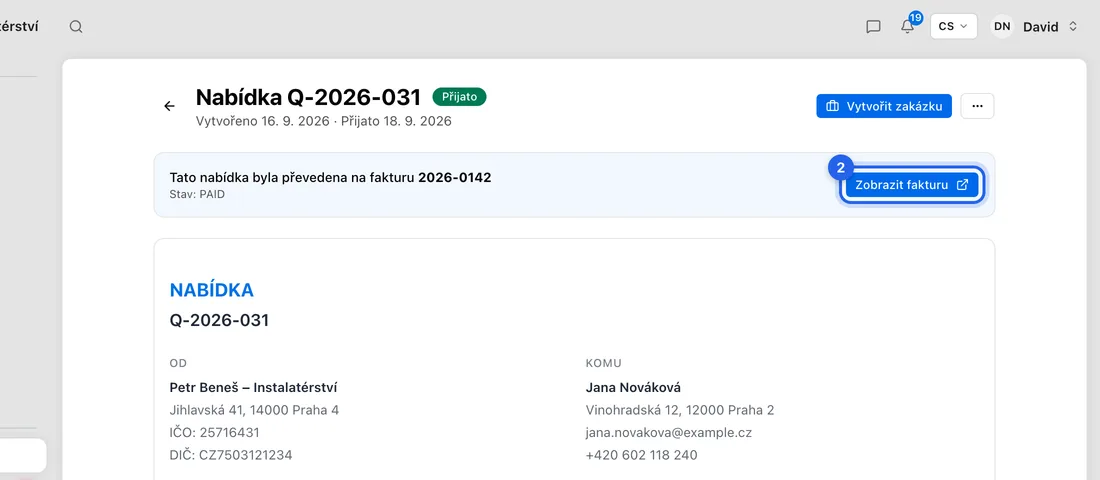Click the recipient name Jana Nováková

click(x=633, y=387)
